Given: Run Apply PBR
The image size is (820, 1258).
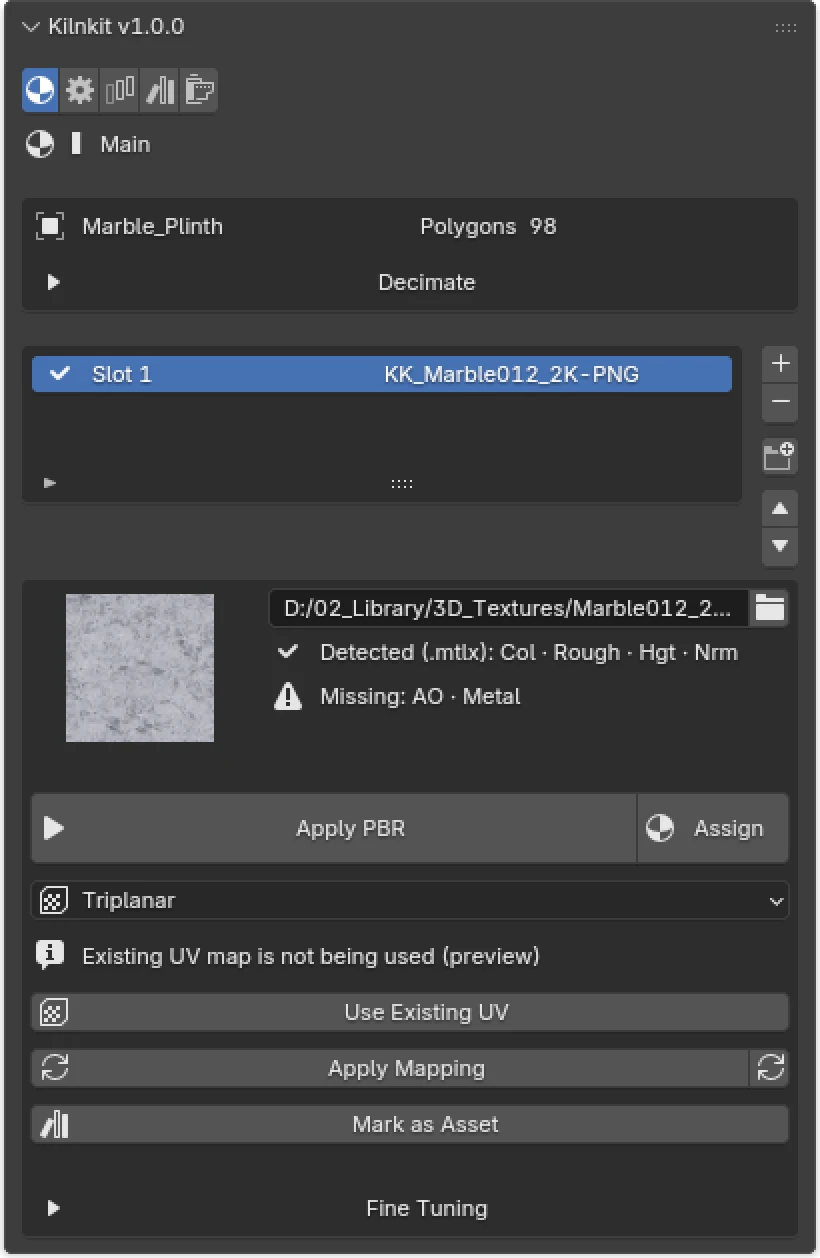Looking at the screenshot, I should pos(334,828).
